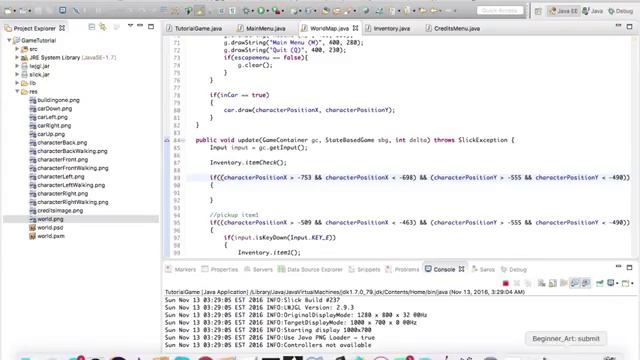This screenshot has width=640, height=360.
Task: Expand the src folder
Action: 17,49
